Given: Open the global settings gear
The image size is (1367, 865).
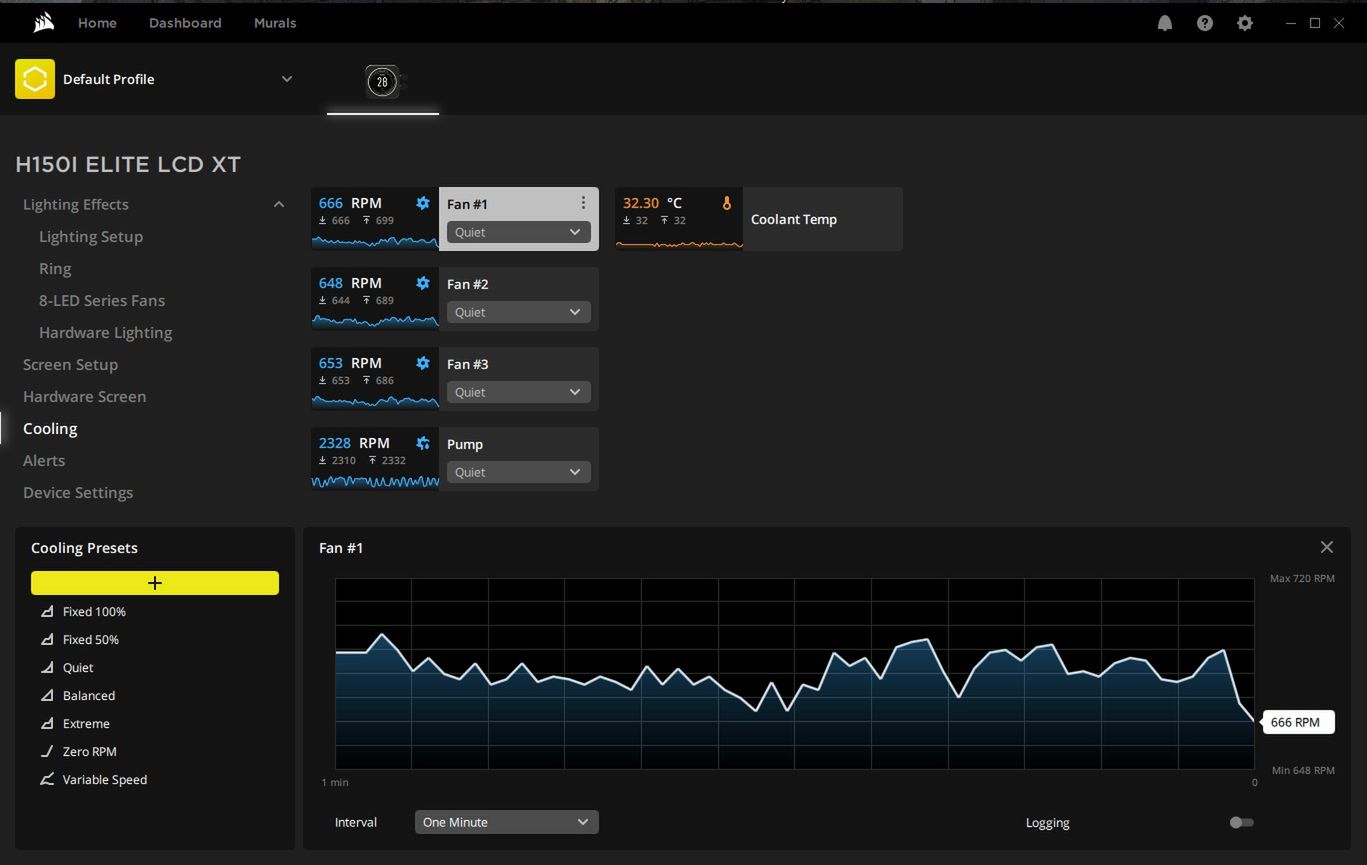Looking at the screenshot, I should [1245, 23].
